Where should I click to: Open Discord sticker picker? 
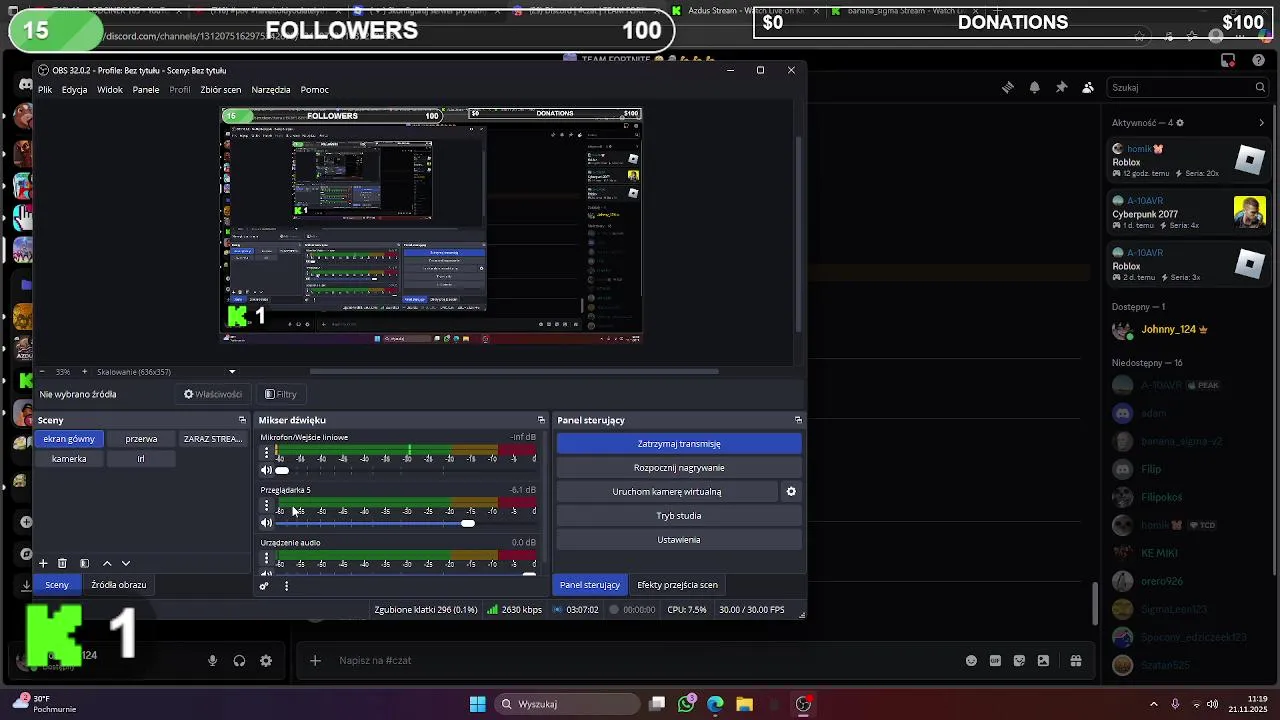[1019, 660]
